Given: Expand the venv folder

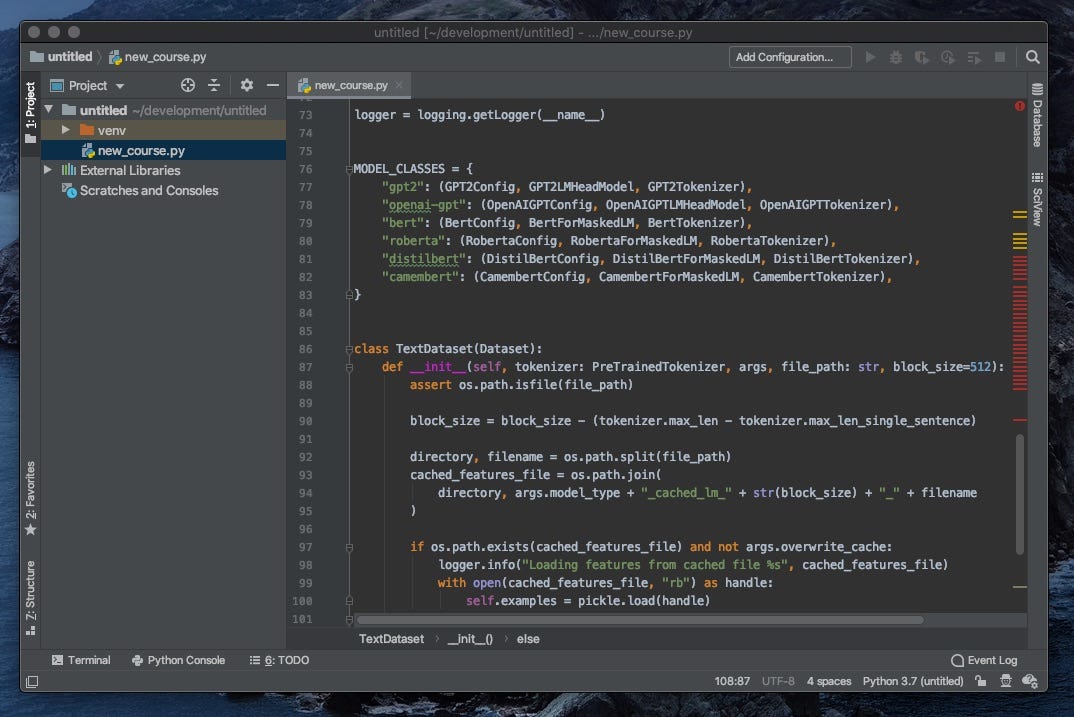Looking at the screenshot, I should pos(65,130).
